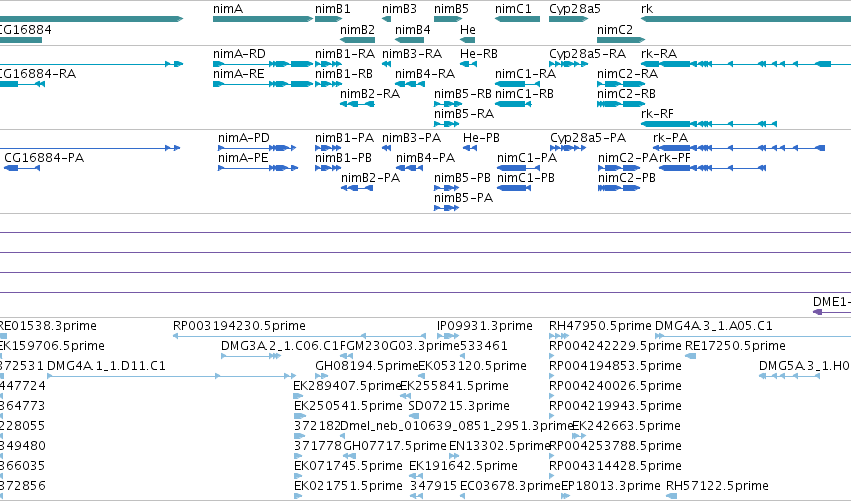Select the CG16884 gene label
Viewport: 851px width, 501px height.
coord(26,29)
